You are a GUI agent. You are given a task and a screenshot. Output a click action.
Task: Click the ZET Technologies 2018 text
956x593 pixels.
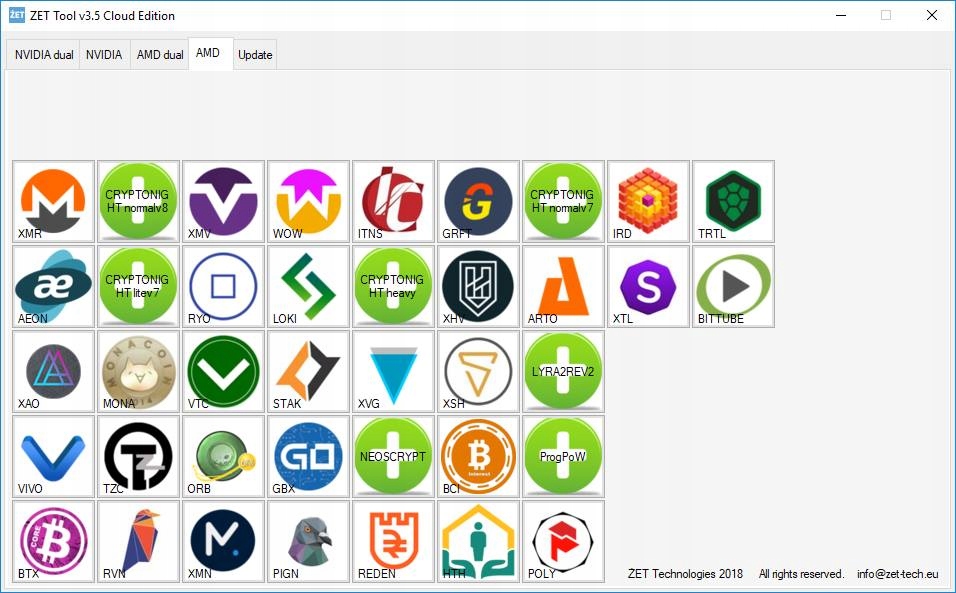pos(685,573)
